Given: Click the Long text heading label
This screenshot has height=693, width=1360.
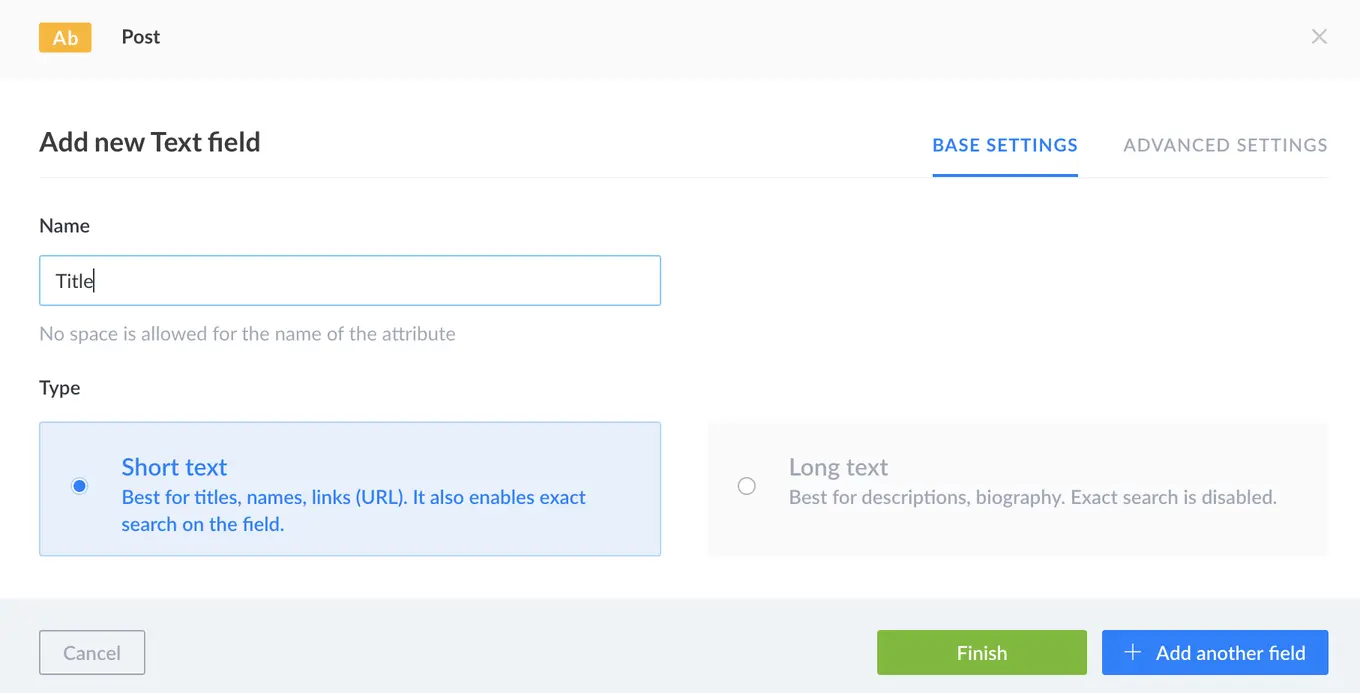Looking at the screenshot, I should 838,467.
